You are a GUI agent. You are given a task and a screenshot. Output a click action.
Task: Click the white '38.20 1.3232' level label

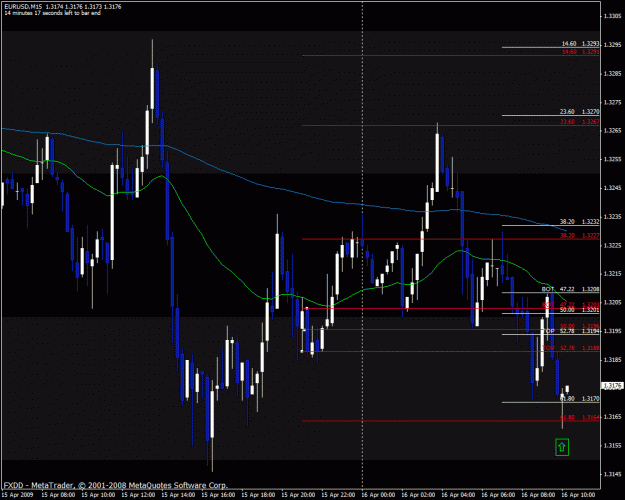point(579,222)
